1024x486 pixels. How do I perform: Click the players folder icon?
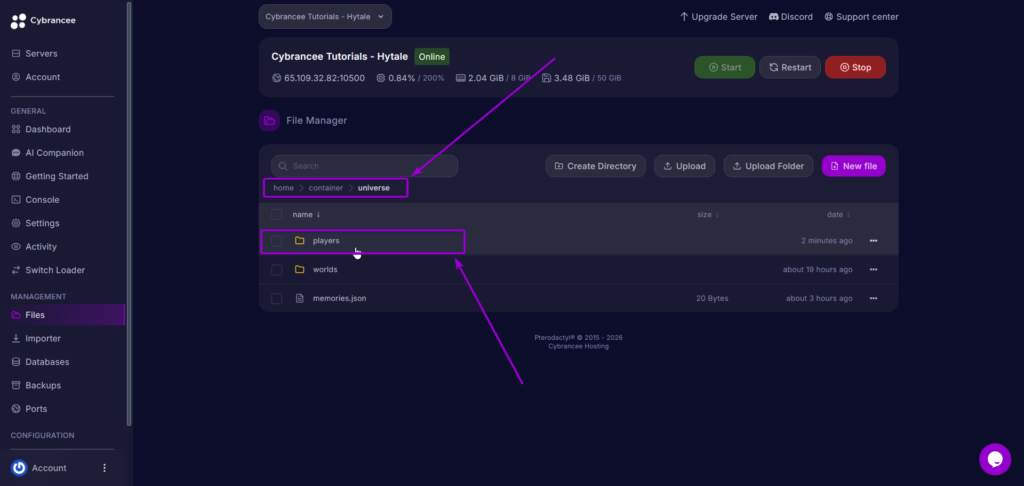point(299,241)
